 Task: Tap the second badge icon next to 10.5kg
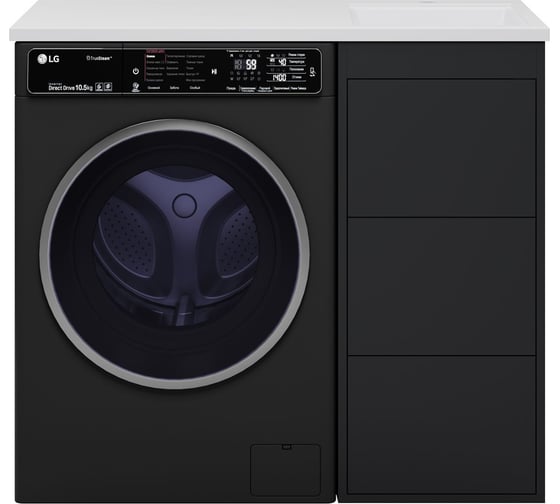[x=108, y=87]
